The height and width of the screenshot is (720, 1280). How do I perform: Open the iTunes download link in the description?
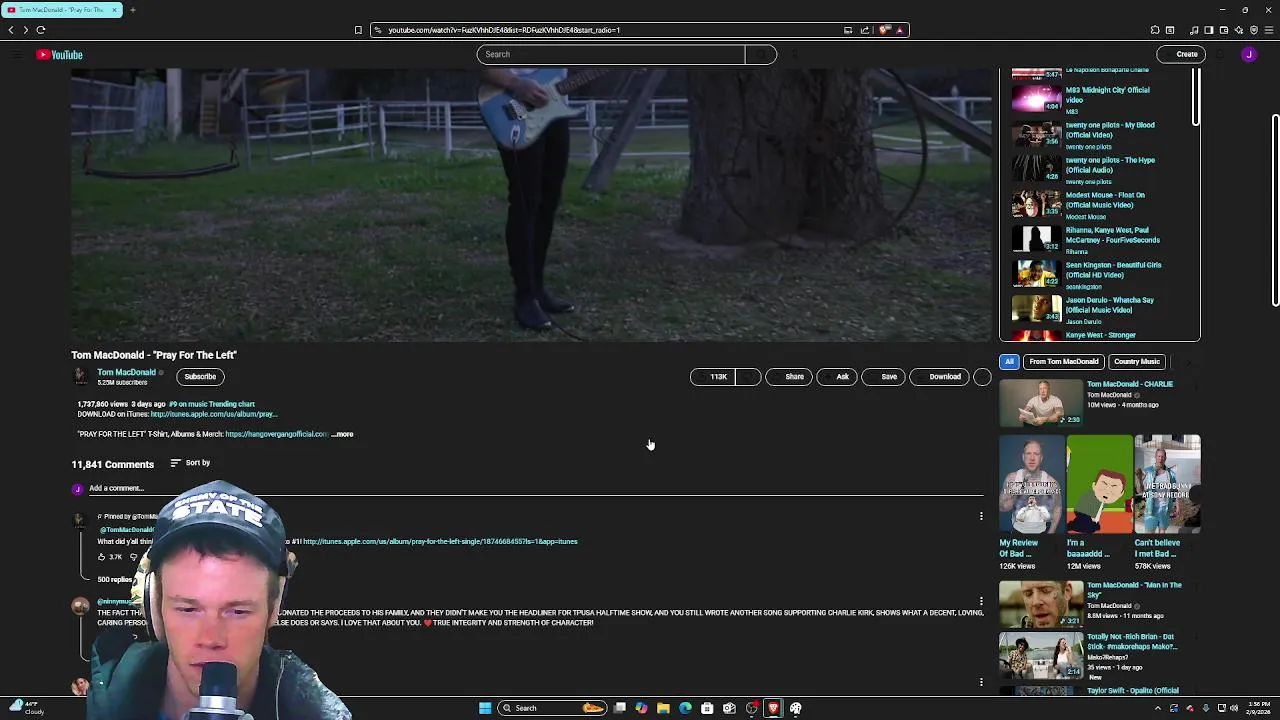[x=214, y=414]
